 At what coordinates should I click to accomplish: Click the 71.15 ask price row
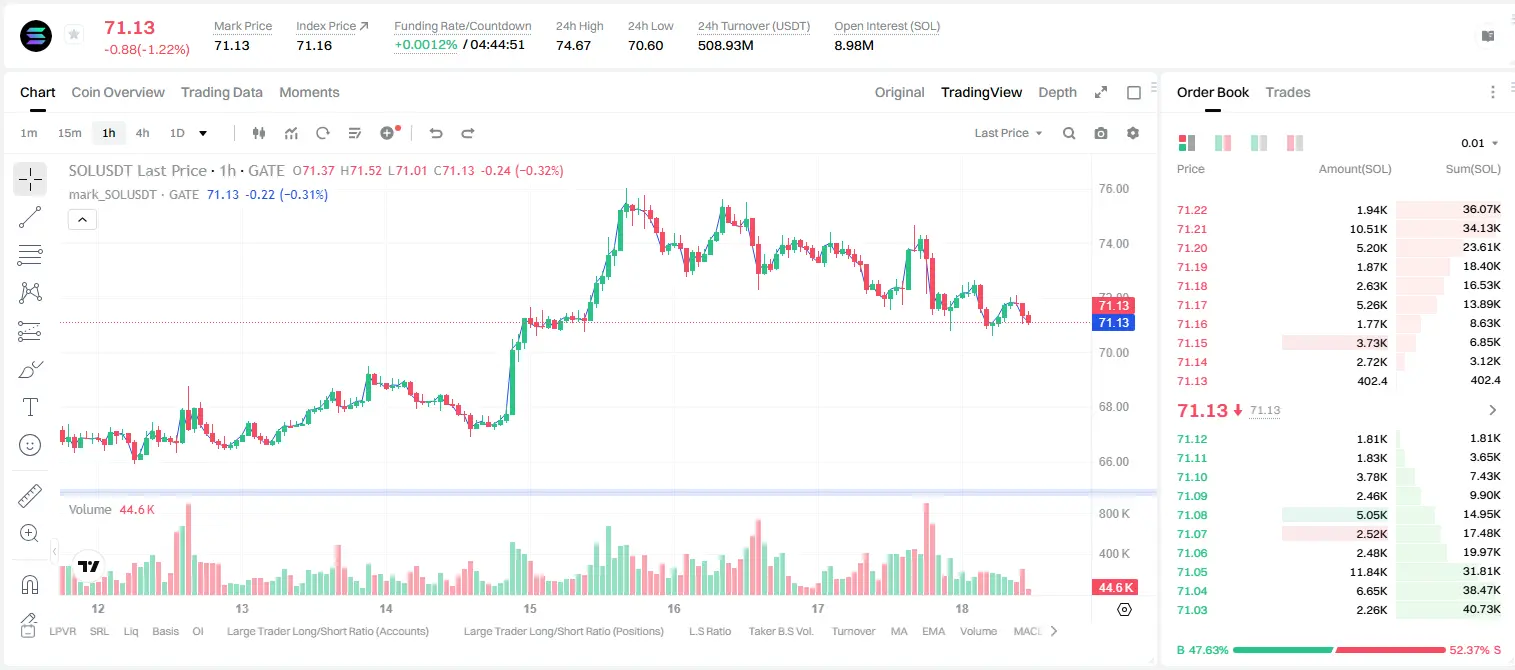1339,343
